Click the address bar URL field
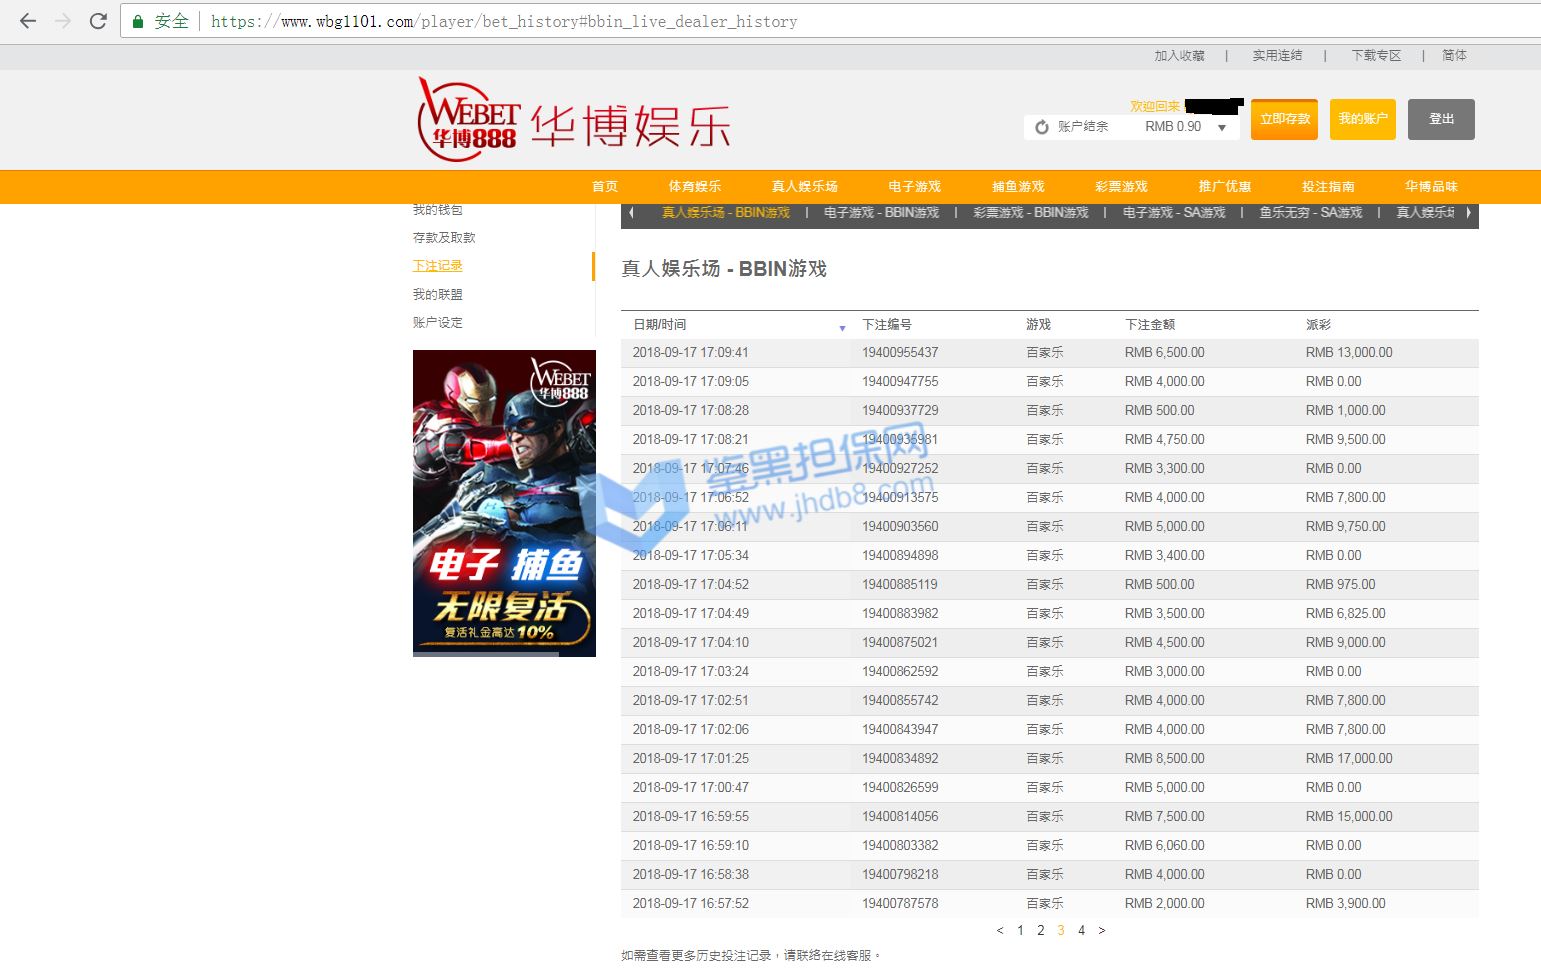 [830, 21]
